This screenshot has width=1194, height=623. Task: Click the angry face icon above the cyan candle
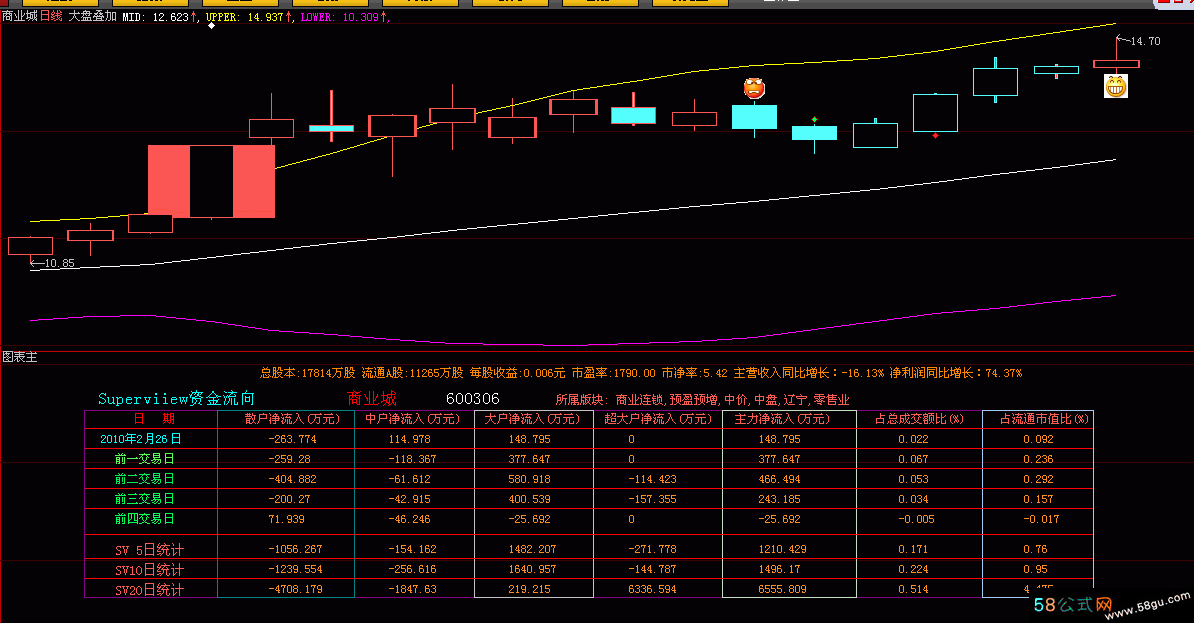coord(754,88)
